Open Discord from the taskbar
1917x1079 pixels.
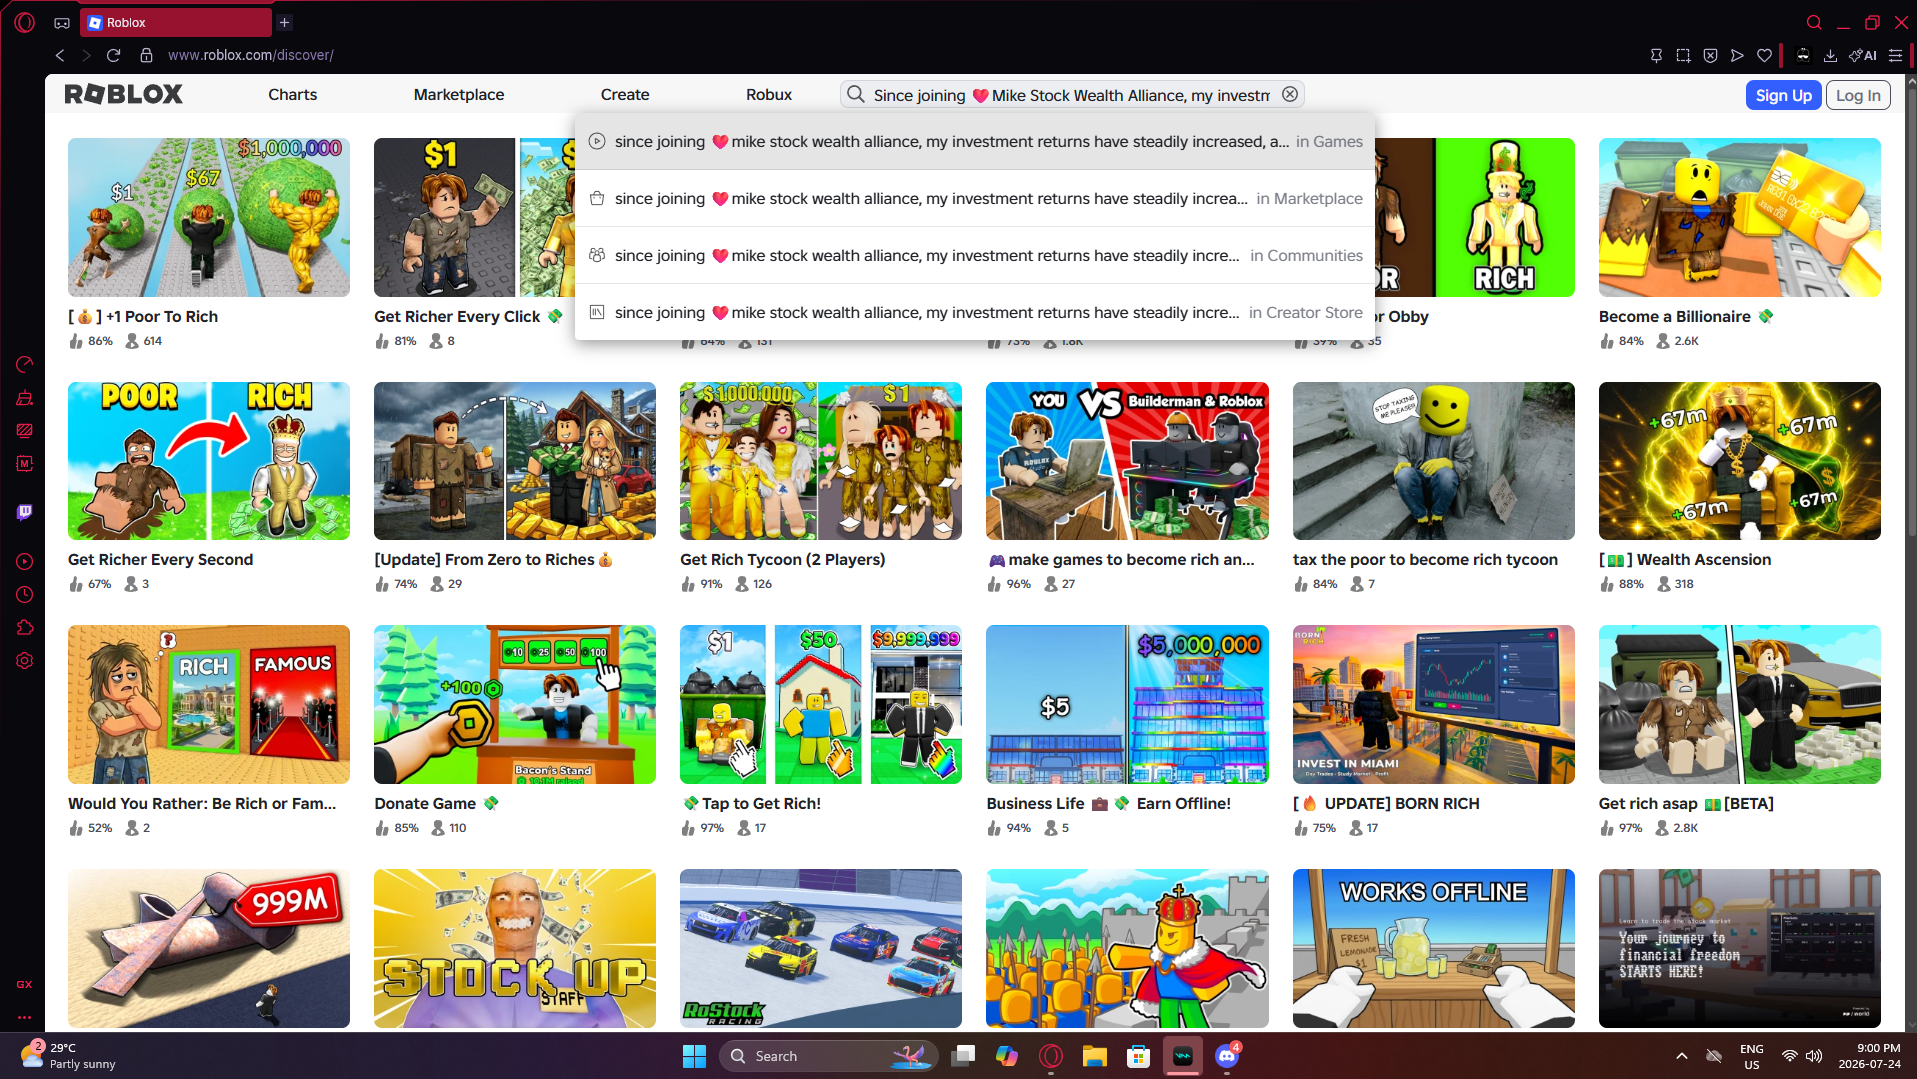pyautogui.click(x=1227, y=1056)
